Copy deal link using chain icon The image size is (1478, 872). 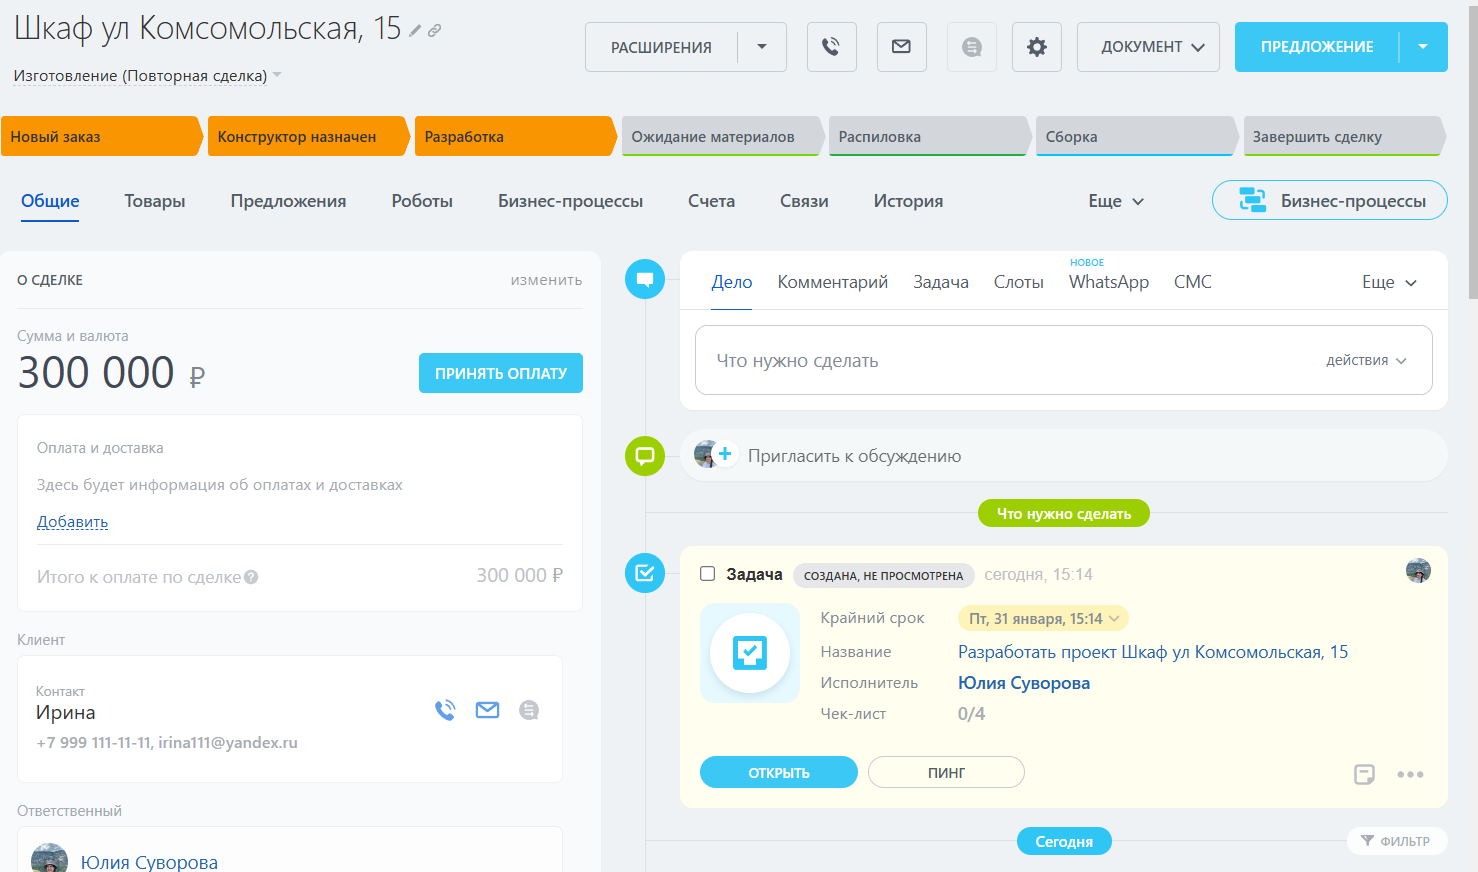coord(435,31)
